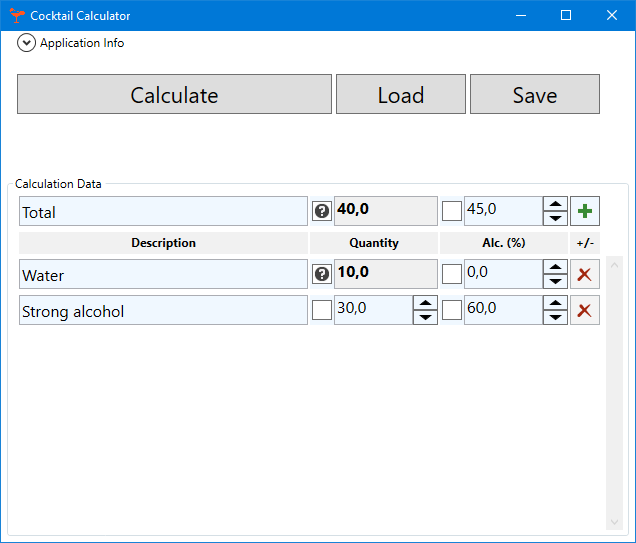
Task: Click the Water quantity field showing 10,0
Action: point(386,275)
